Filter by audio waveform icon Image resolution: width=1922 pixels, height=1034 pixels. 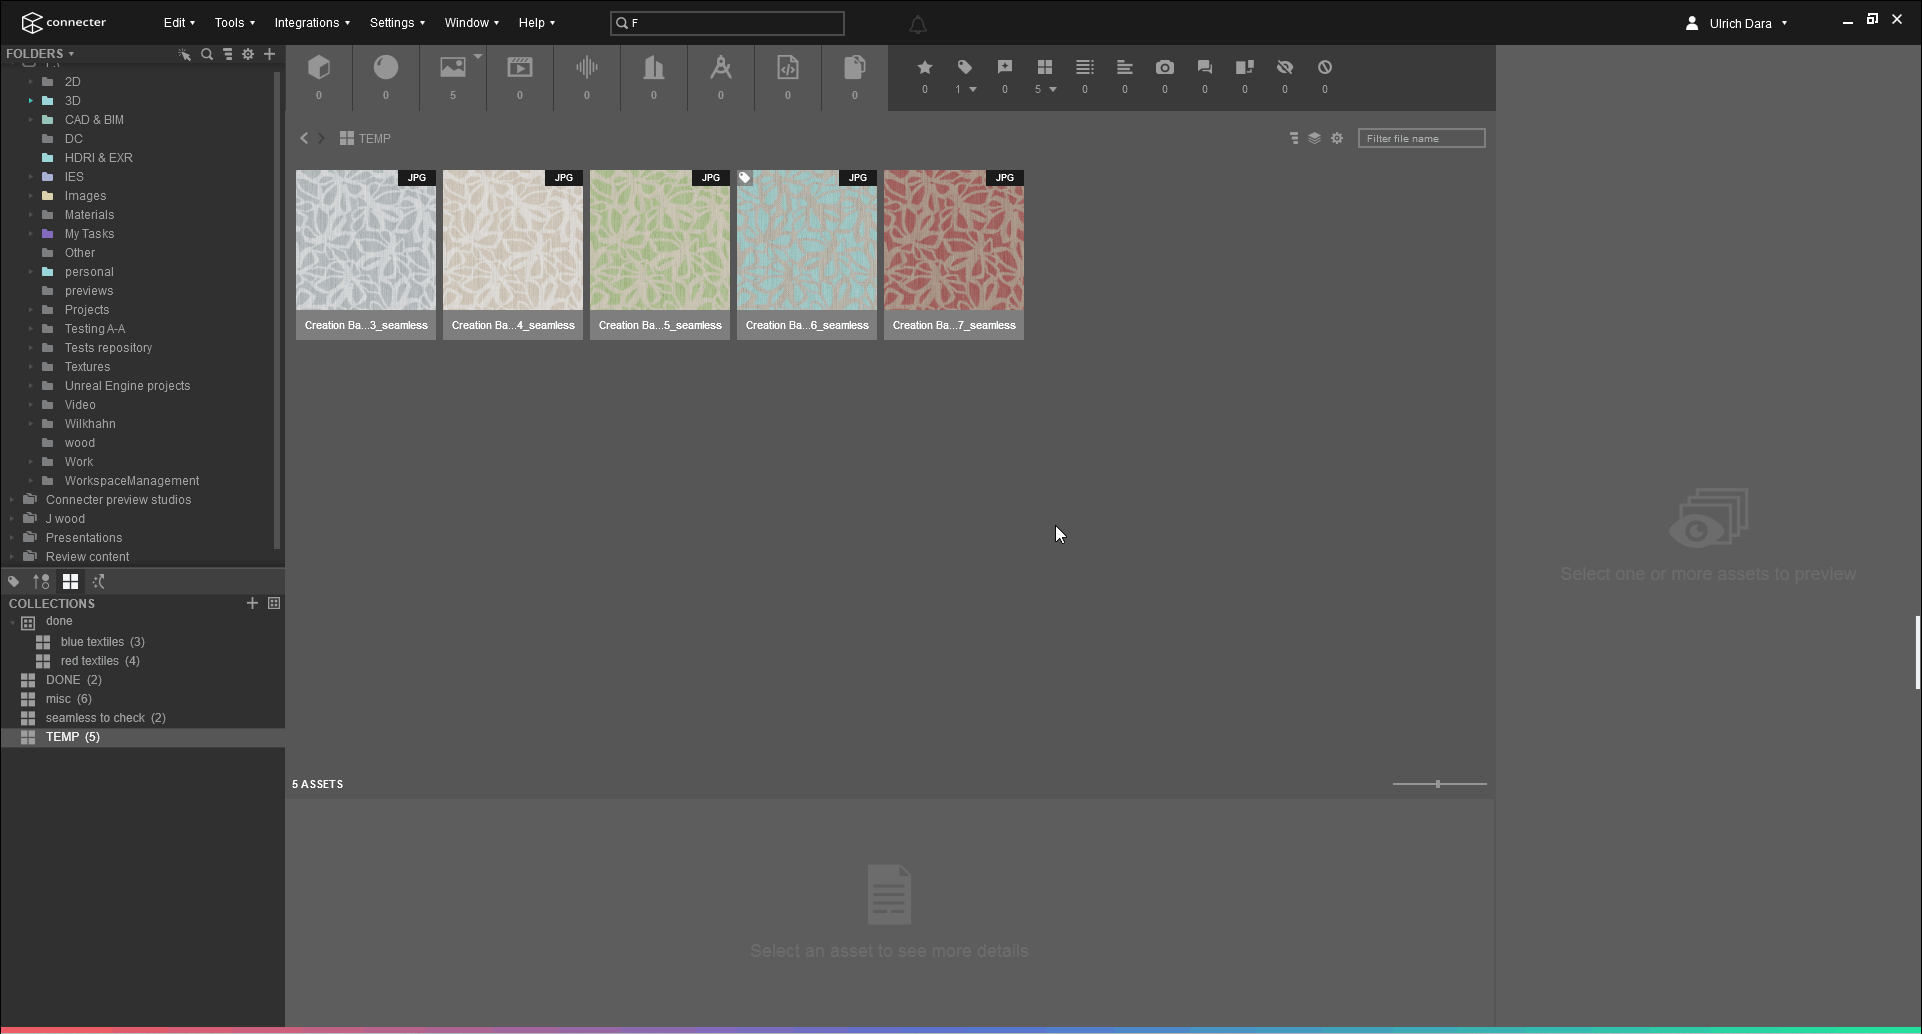(x=587, y=67)
